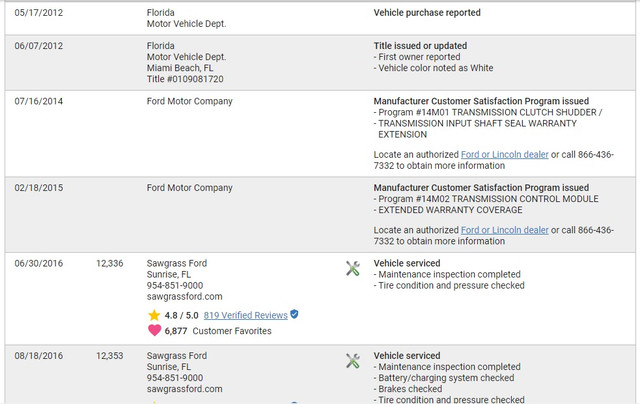
Task: Click the 02/18/2015 date entry
Action: click(x=39, y=188)
